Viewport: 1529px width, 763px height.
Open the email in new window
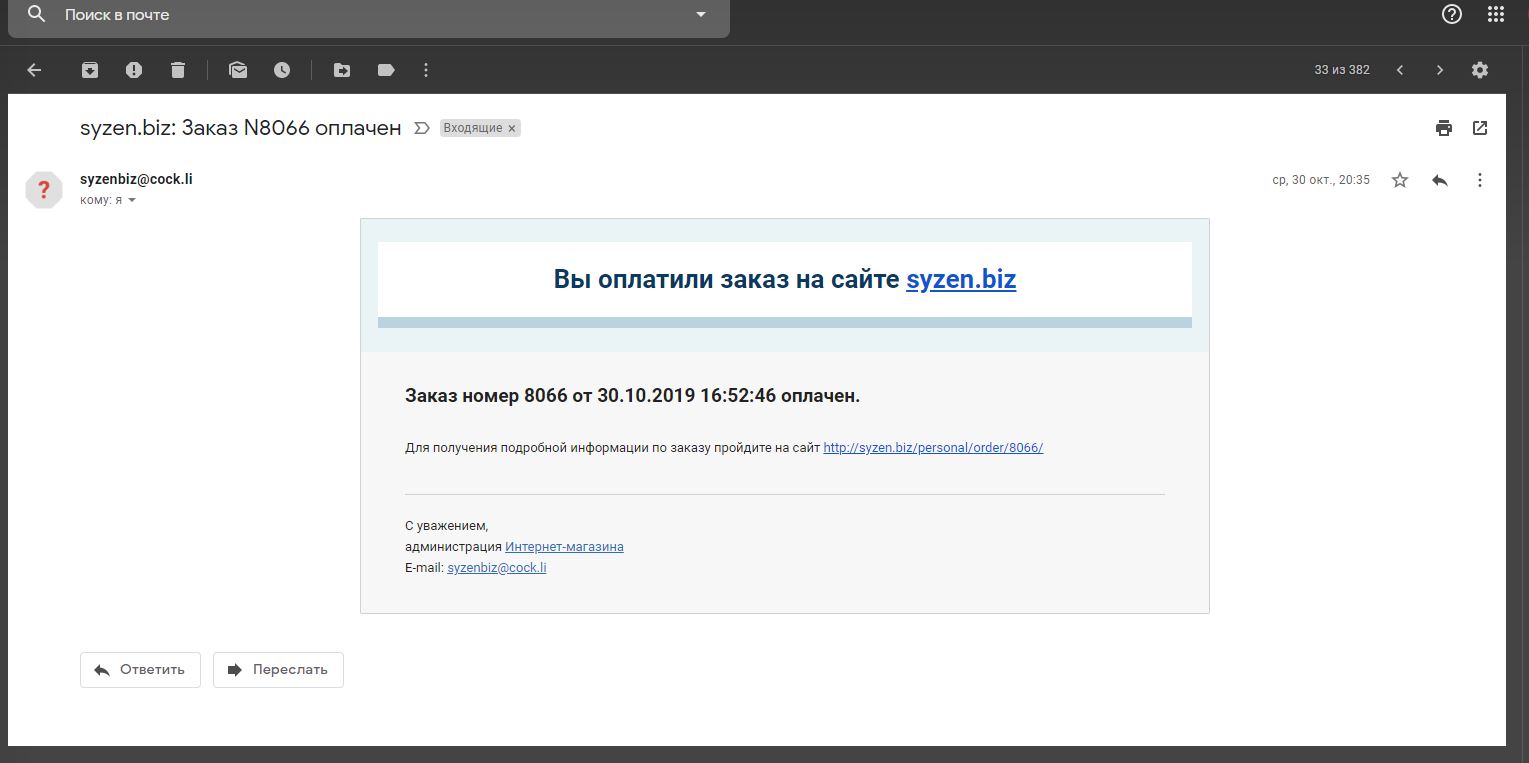(1480, 128)
